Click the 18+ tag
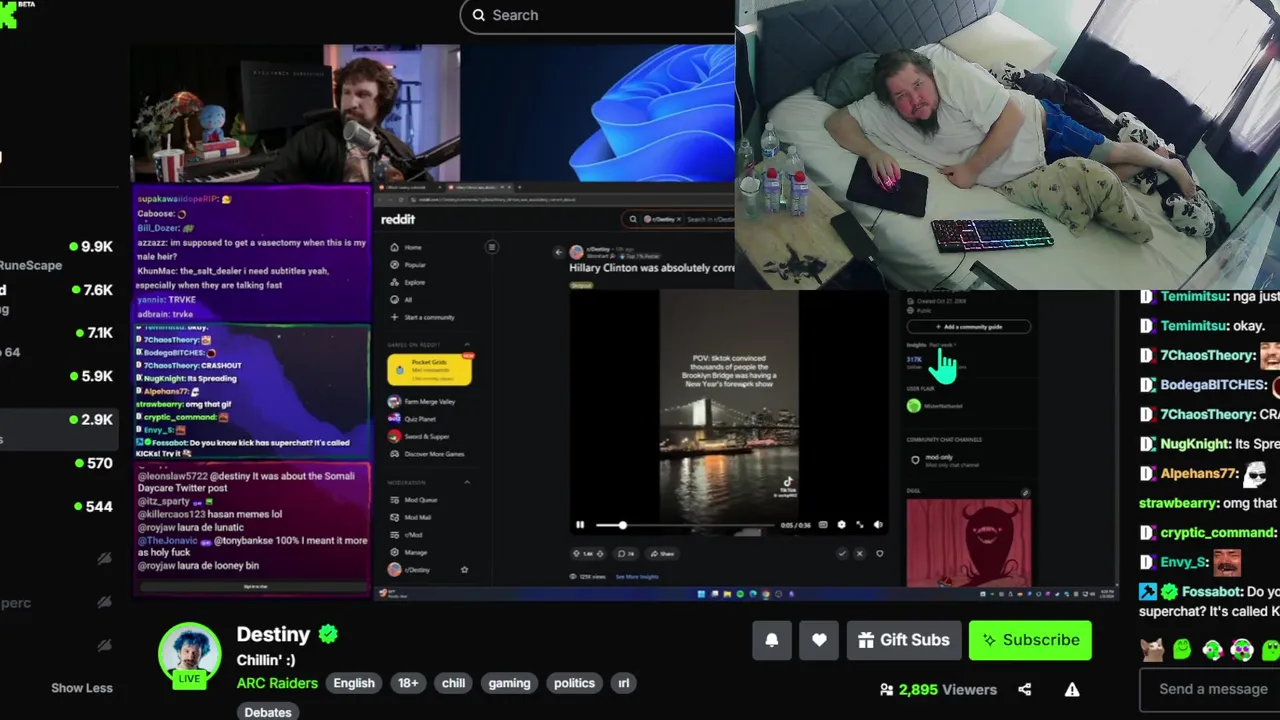Viewport: 1280px width, 720px height. (x=408, y=683)
